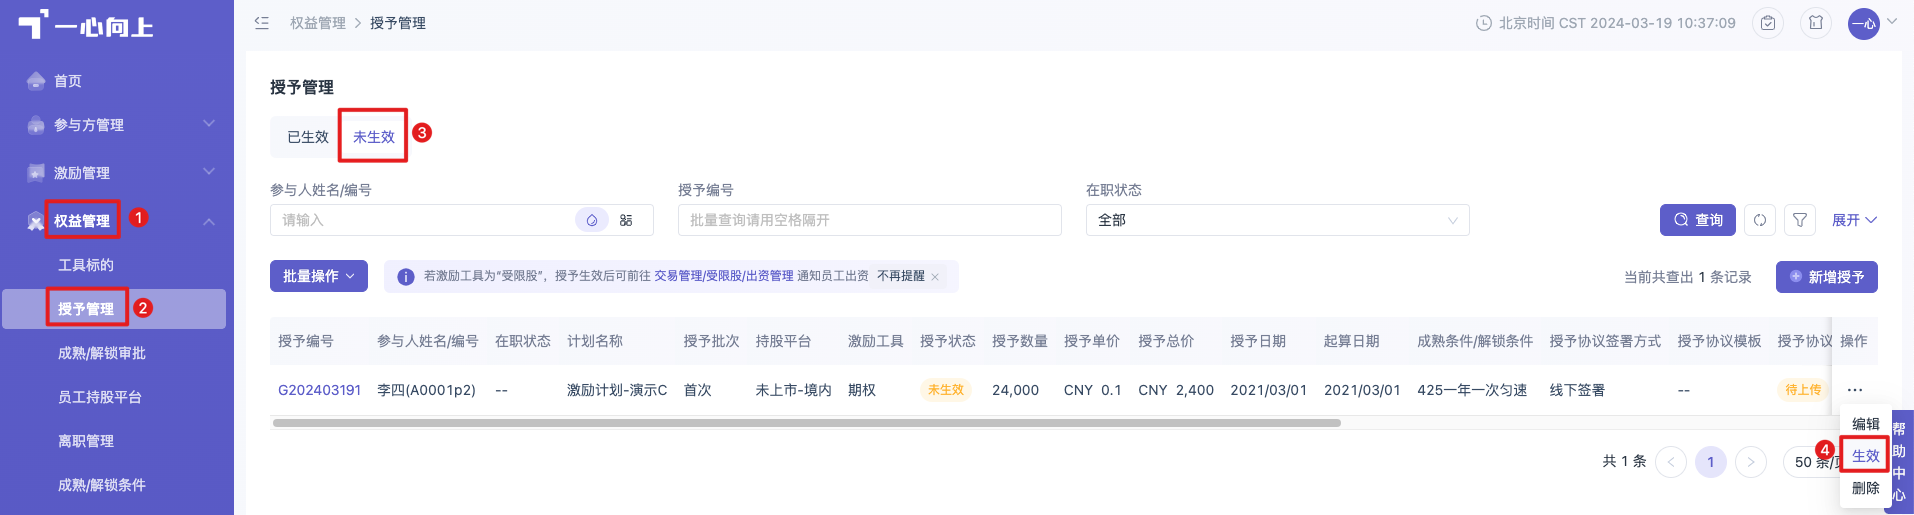The height and width of the screenshot is (515, 1914).
Task: Select 授予管理 in the sidebar
Action: point(114,309)
